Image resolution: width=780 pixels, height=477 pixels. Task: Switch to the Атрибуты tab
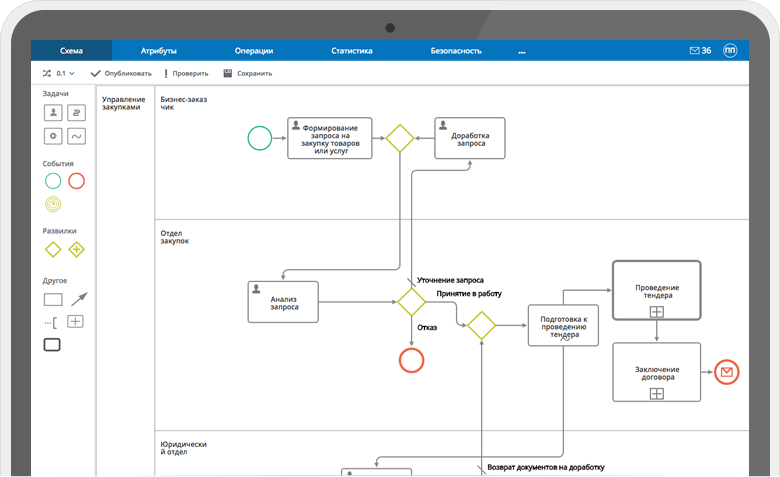point(159,50)
